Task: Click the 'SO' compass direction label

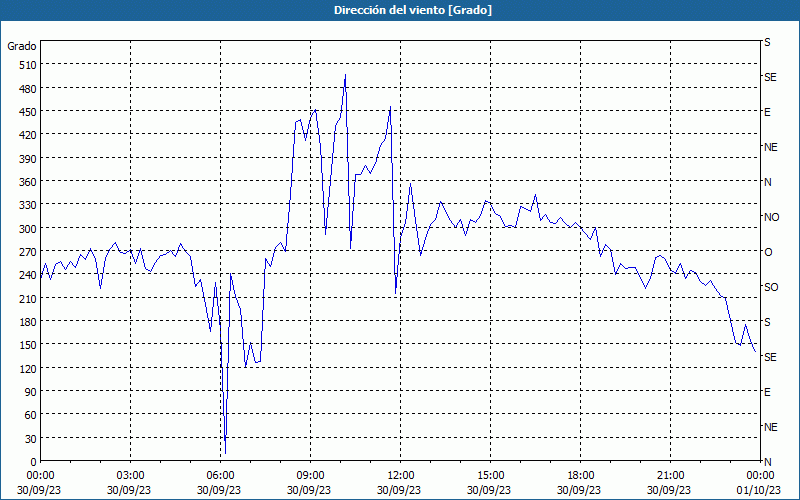Action: 771,287
